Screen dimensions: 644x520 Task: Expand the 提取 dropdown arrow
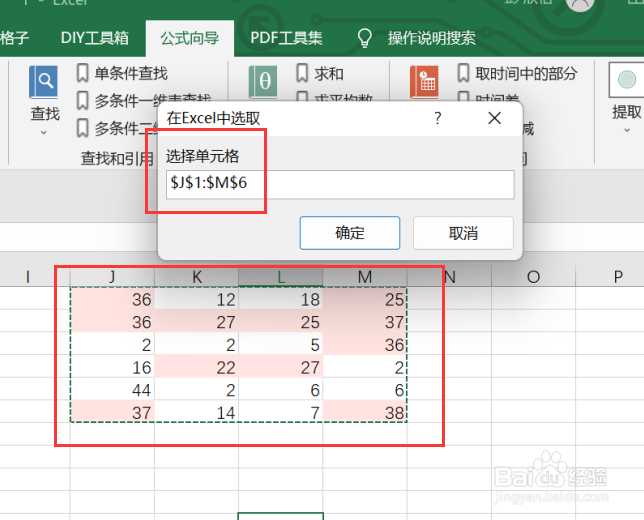627,131
